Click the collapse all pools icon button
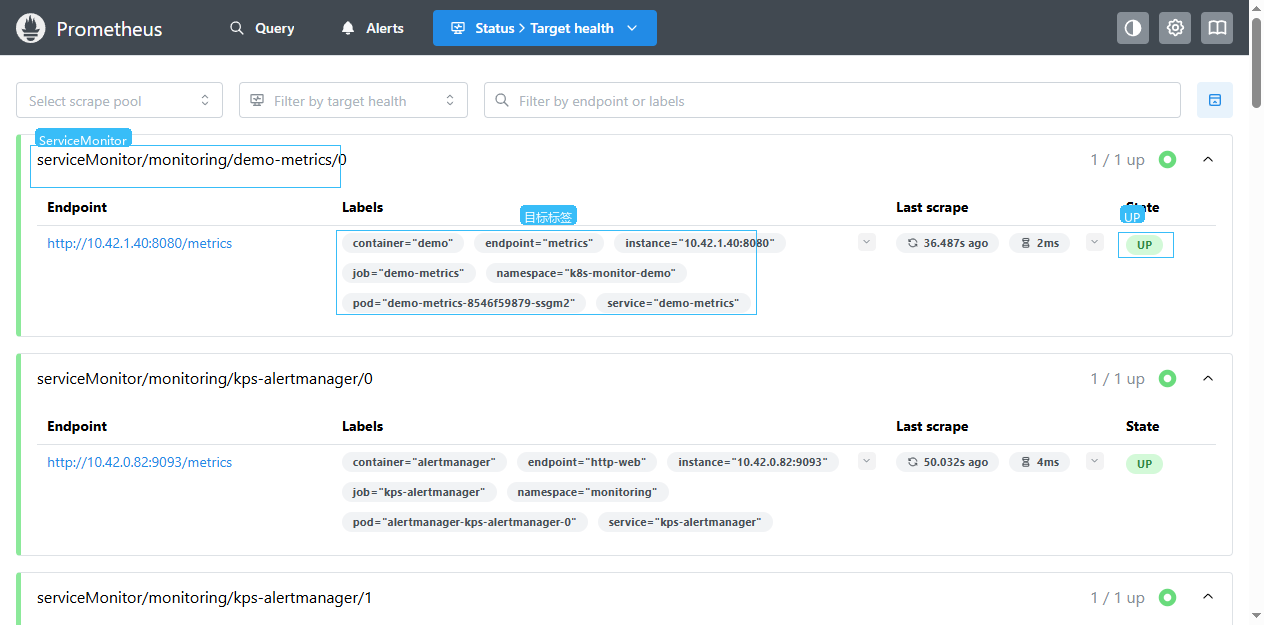 click(x=1215, y=100)
